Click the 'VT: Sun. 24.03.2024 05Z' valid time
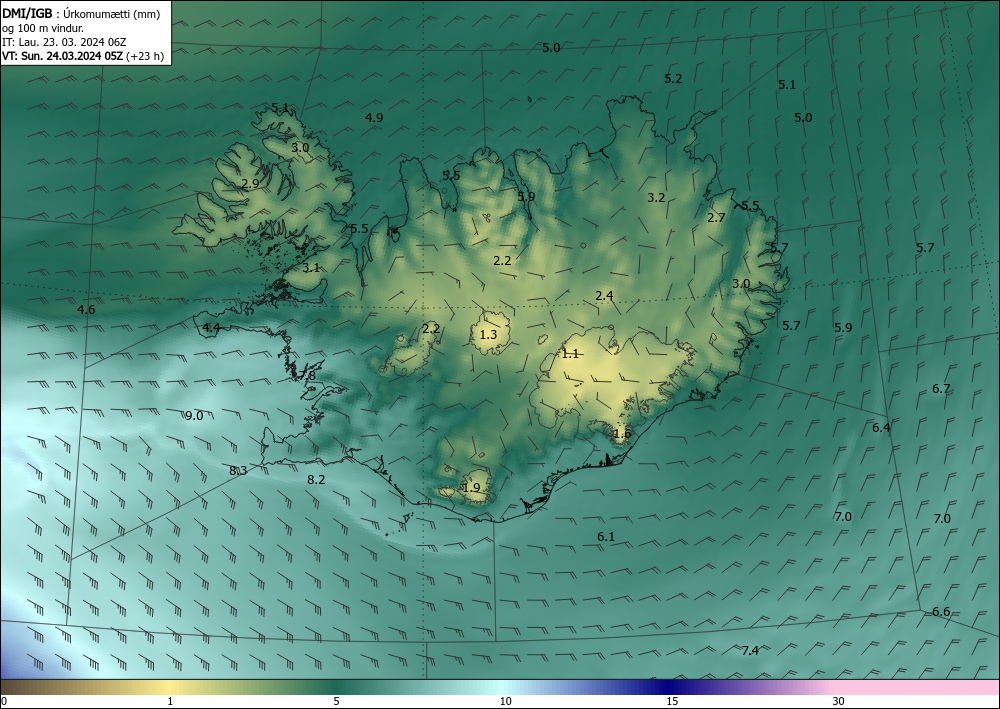 point(62,56)
